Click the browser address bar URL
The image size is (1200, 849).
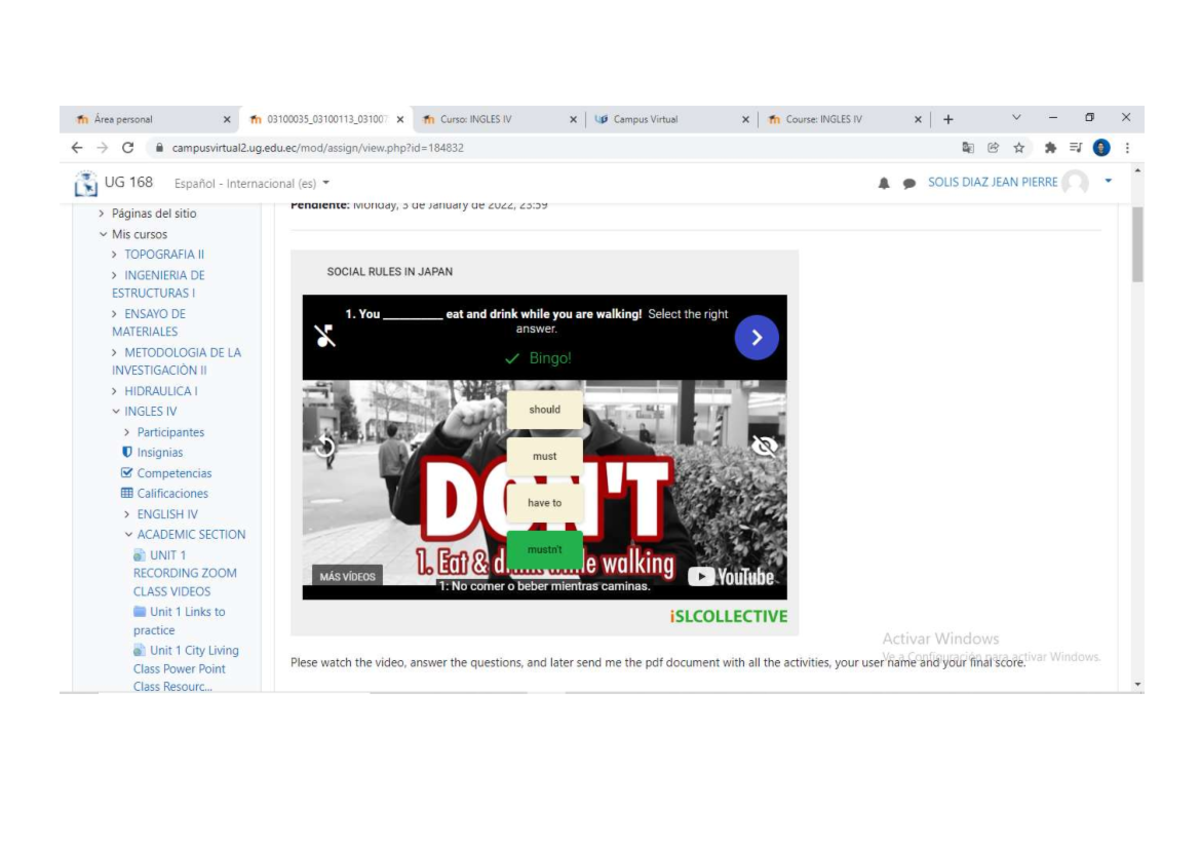(x=318, y=148)
